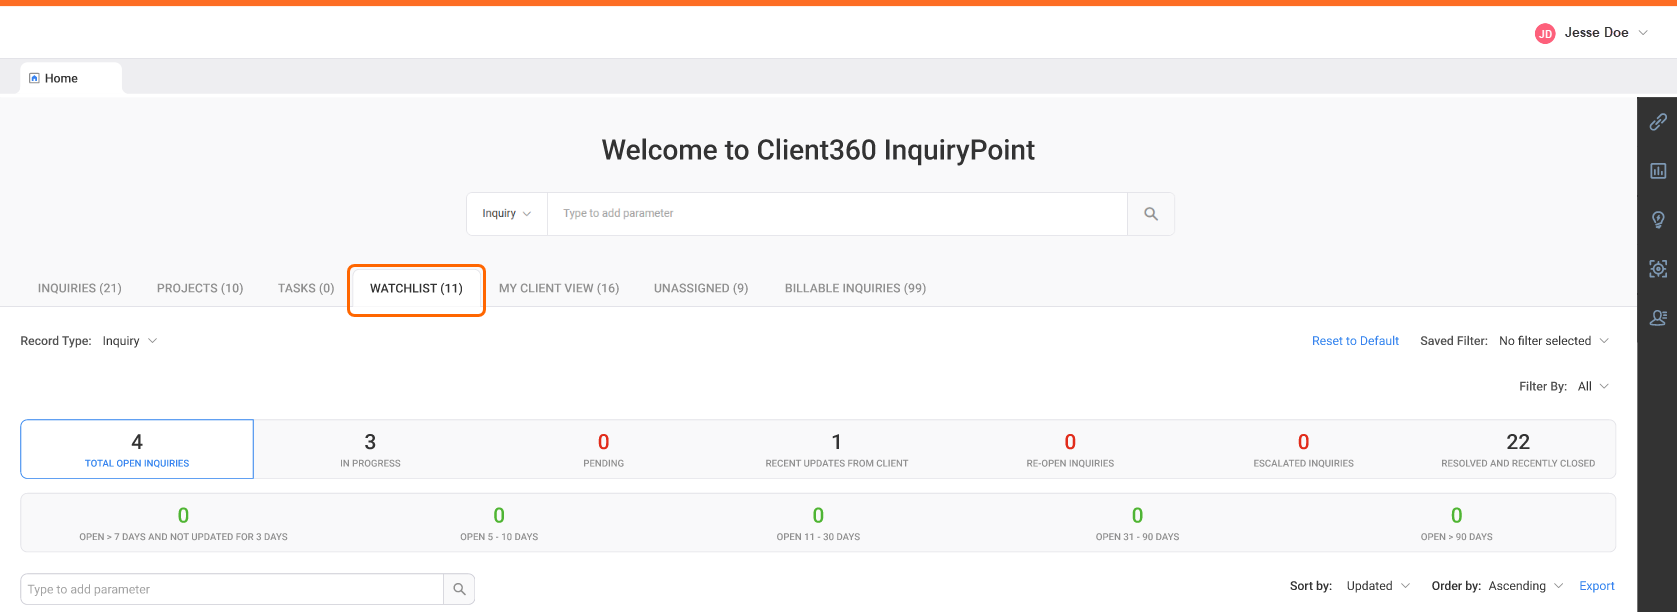The height and width of the screenshot is (612, 1677).
Task: Select the Open > 90 Days card
Action: (1456, 523)
